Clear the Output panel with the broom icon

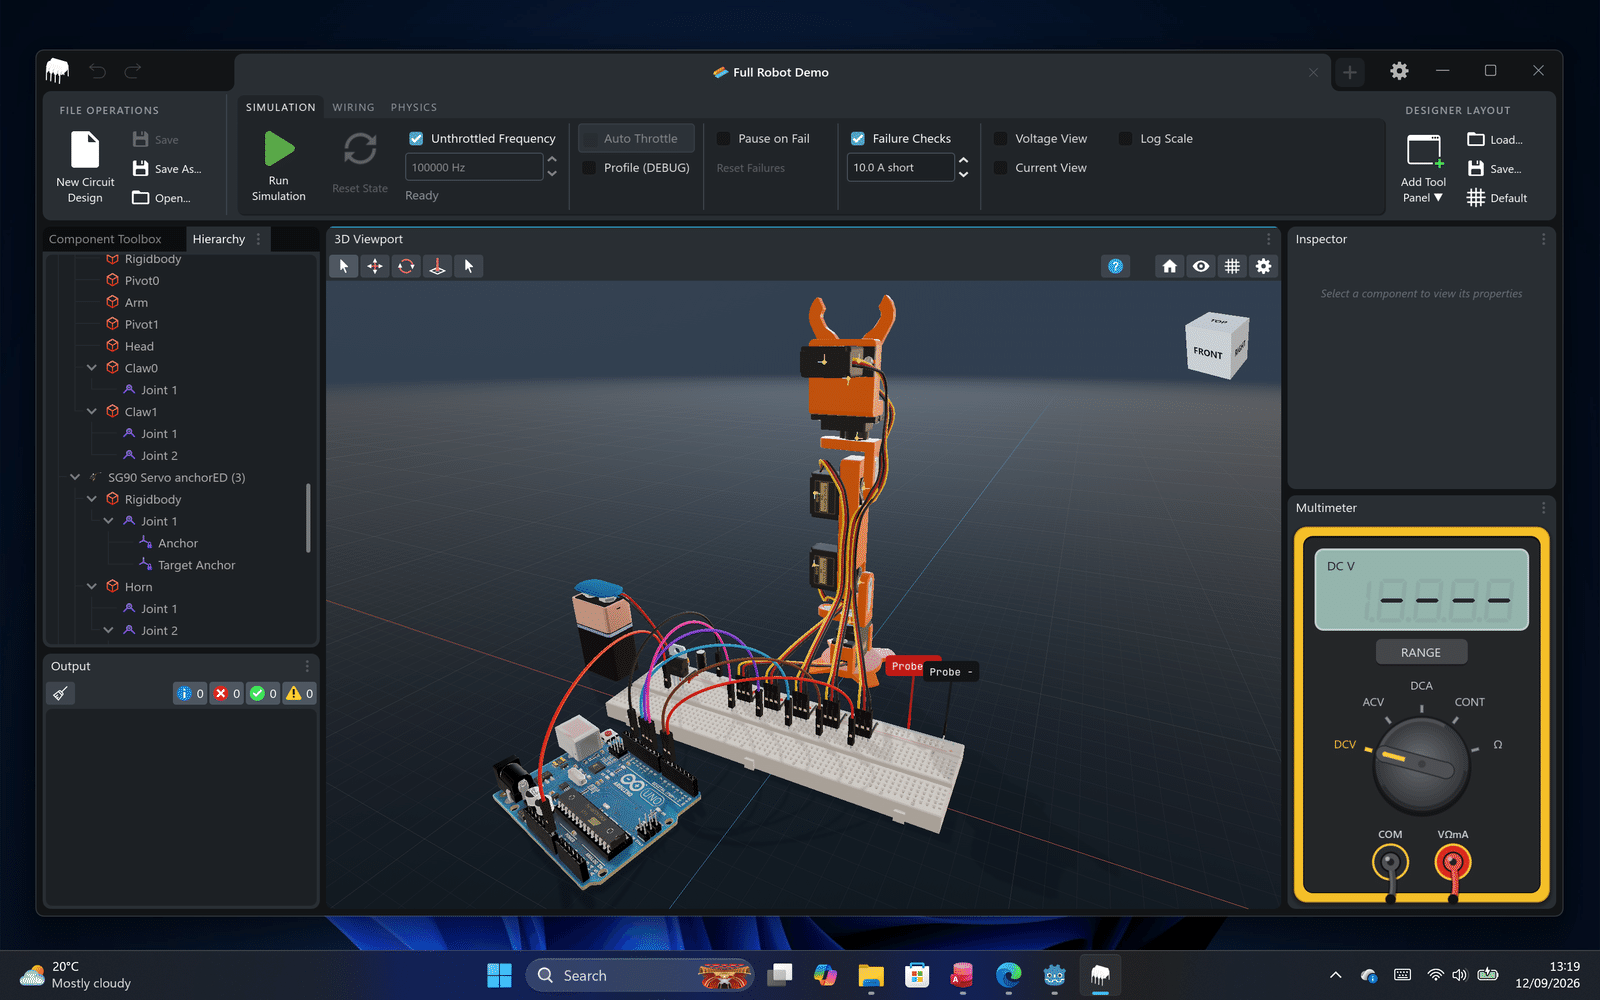coord(60,693)
